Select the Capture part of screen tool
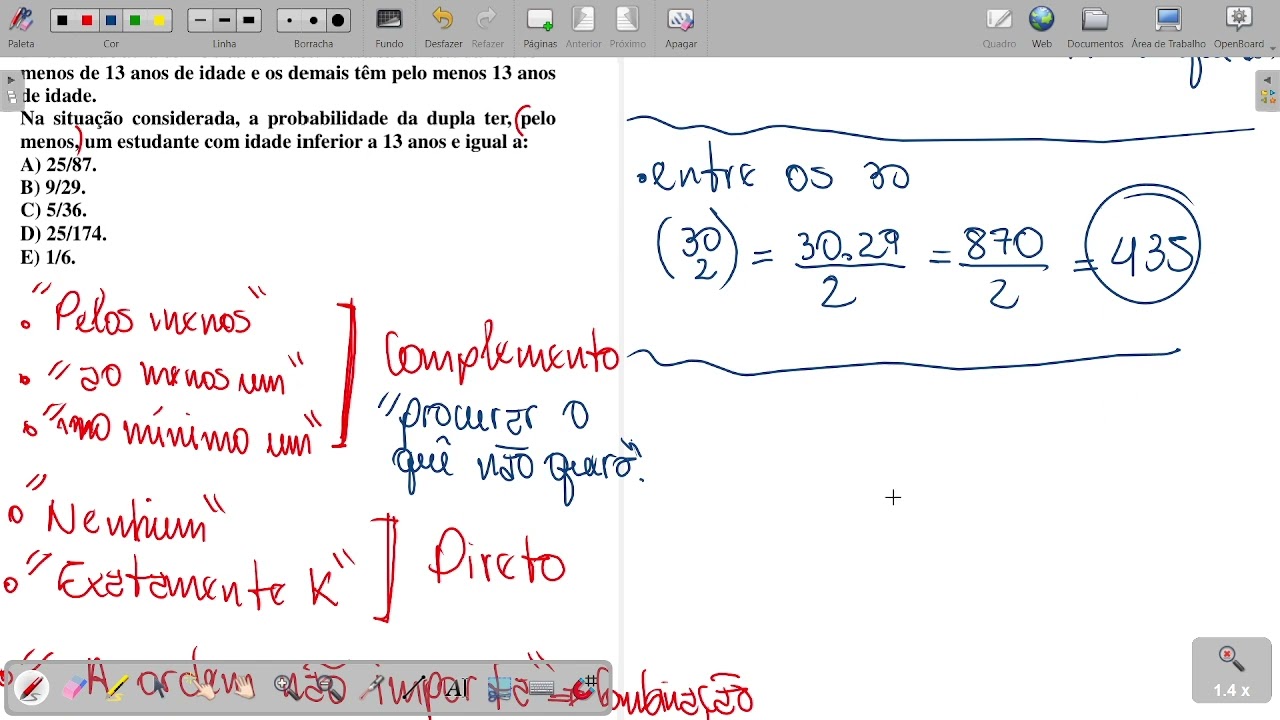Screen dimensions: 1280x720 click(x=500, y=687)
